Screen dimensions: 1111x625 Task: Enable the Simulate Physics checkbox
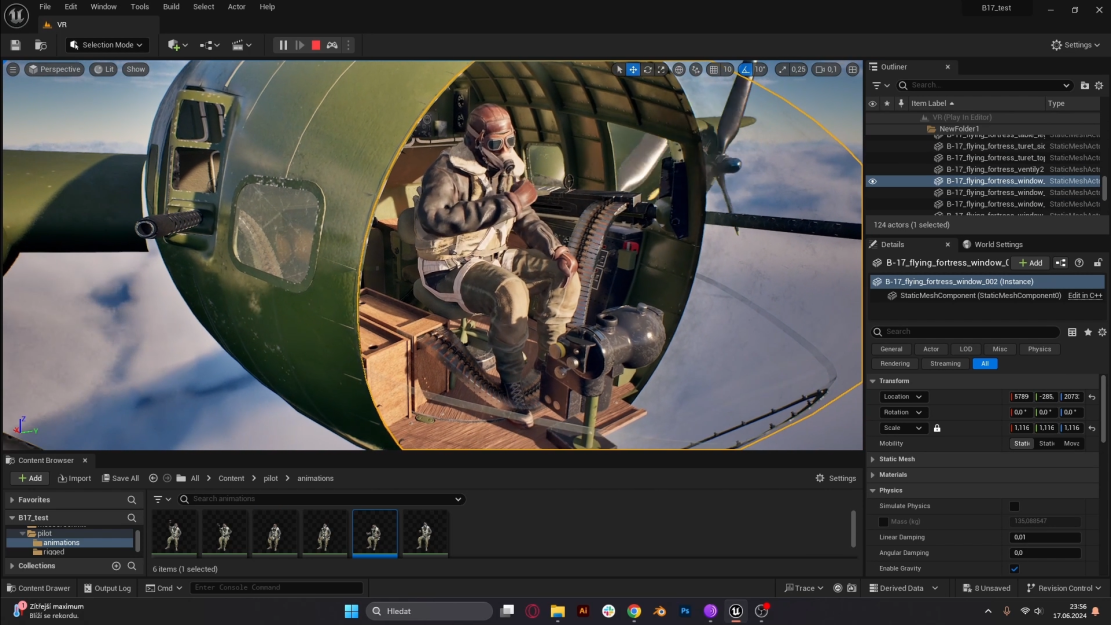(x=1015, y=506)
